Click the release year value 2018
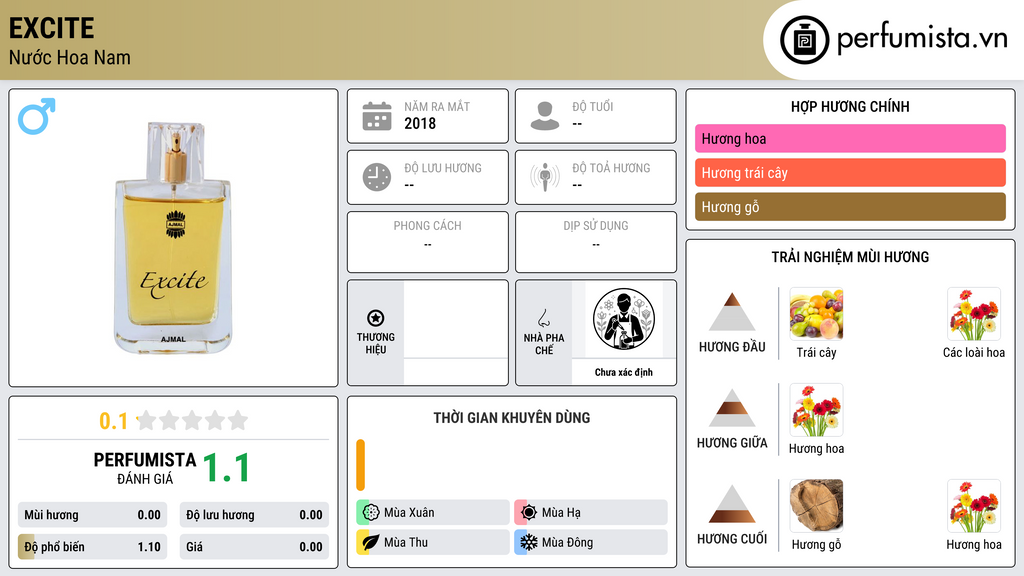This screenshot has height=576, width=1024. [420, 123]
